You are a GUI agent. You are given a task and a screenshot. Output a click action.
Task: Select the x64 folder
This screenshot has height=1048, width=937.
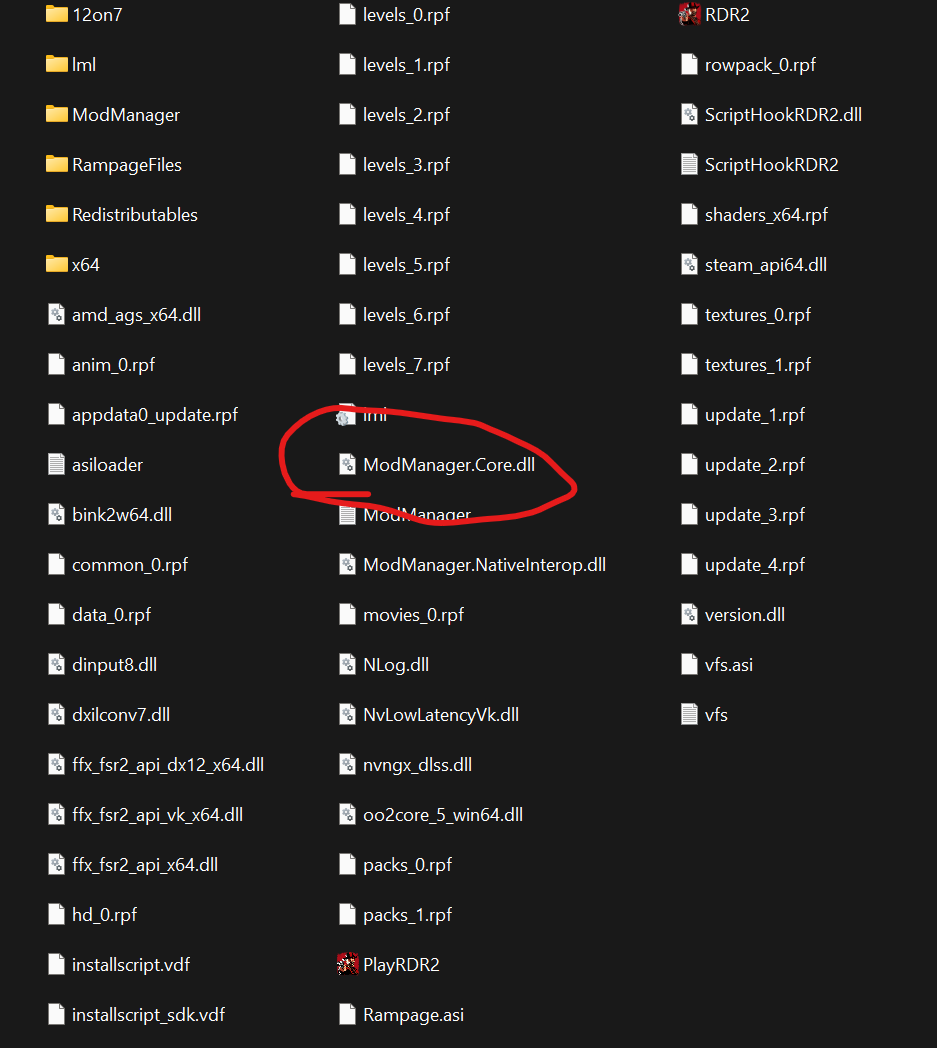click(73, 265)
